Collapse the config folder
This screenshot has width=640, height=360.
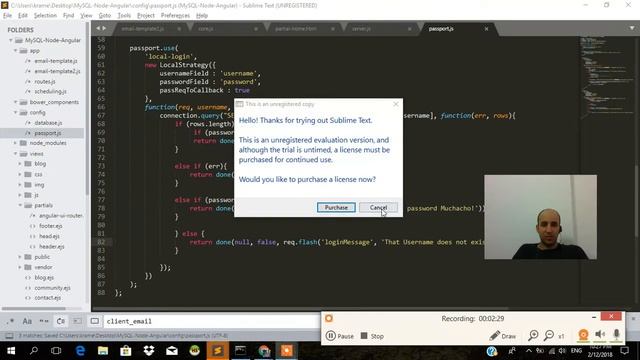16,112
